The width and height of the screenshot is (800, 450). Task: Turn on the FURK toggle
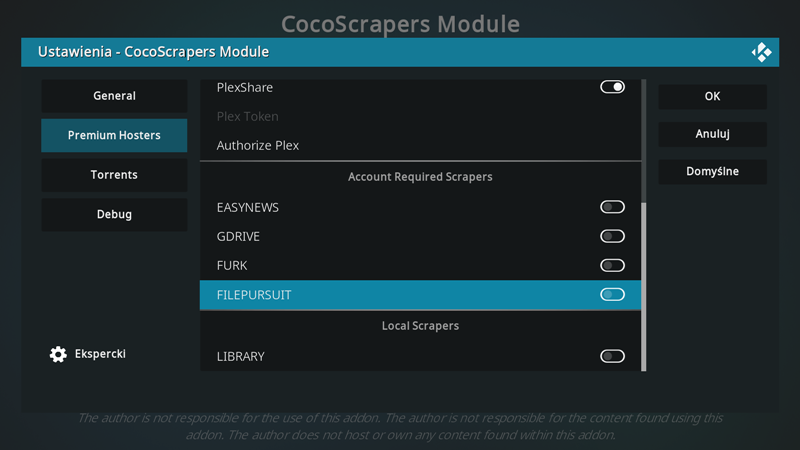tap(612, 265)
